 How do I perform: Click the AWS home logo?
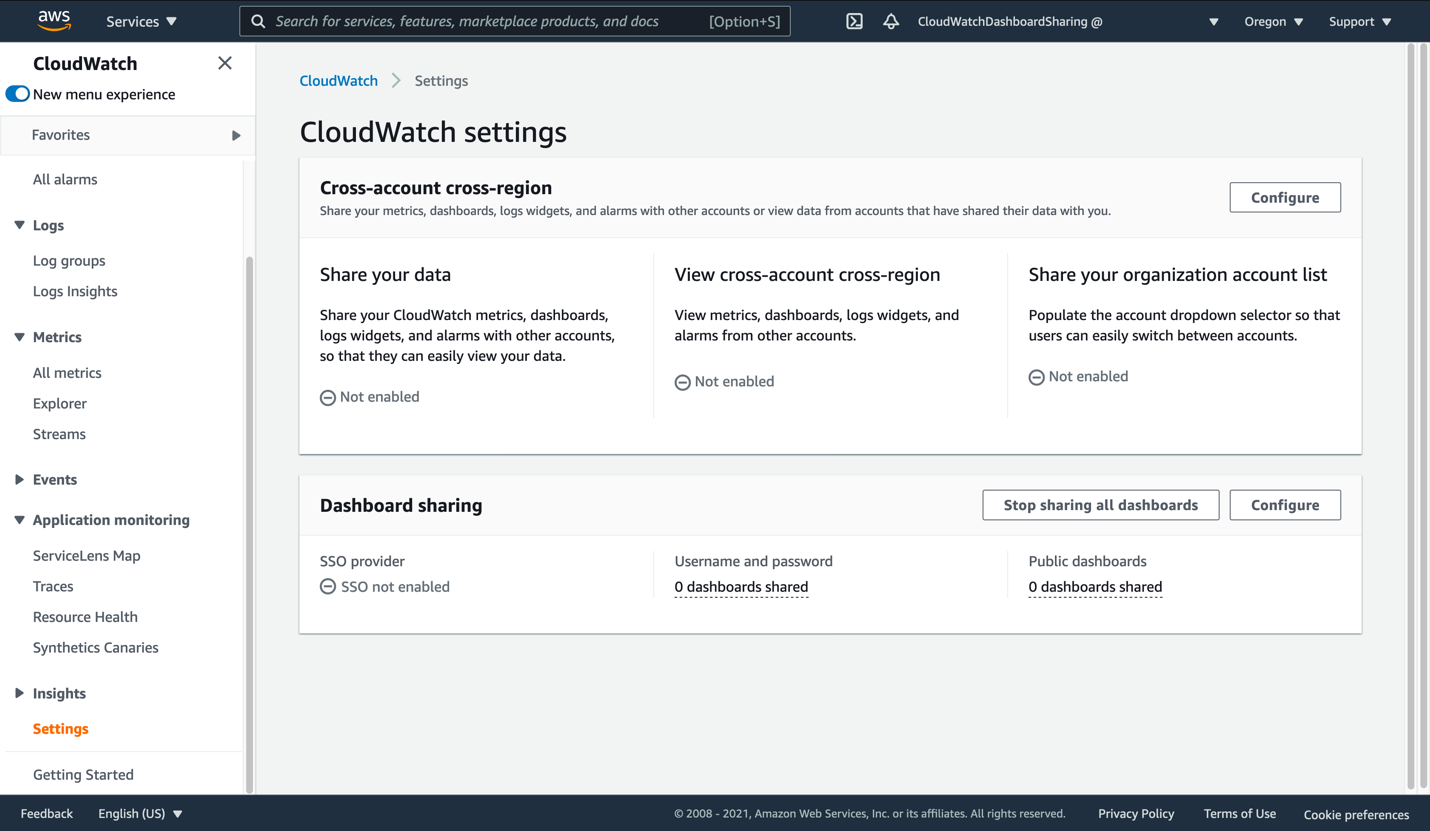point(53,20)
